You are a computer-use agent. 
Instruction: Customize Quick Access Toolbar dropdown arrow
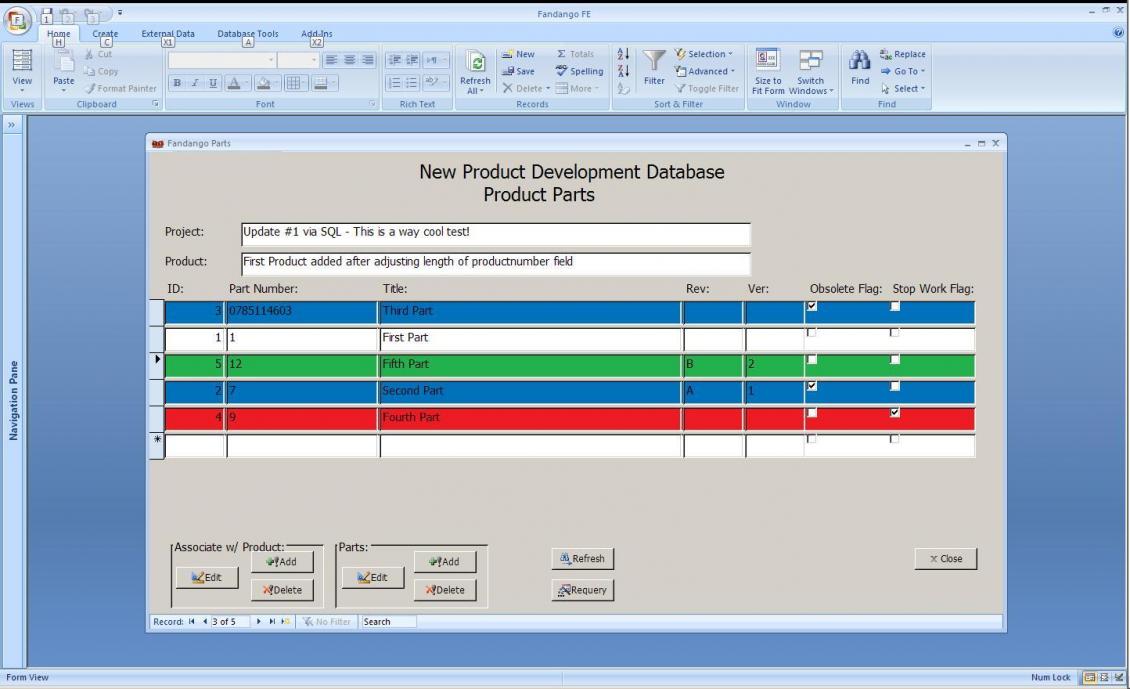point(120,13)
